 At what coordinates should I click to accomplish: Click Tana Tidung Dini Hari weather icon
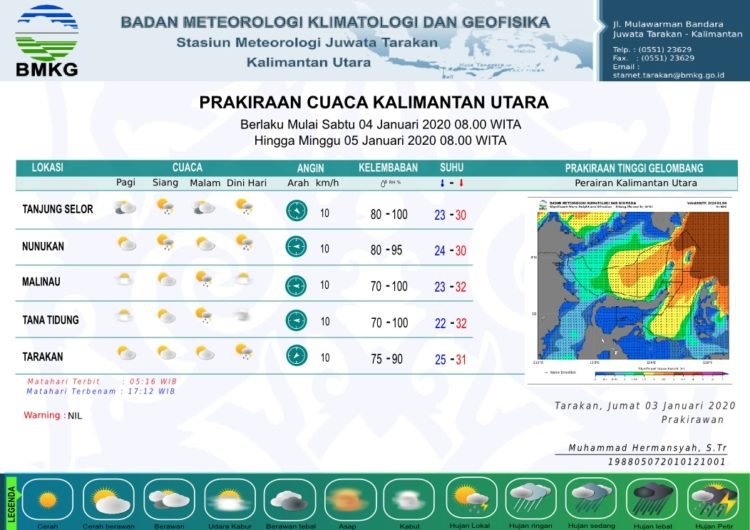242,316
